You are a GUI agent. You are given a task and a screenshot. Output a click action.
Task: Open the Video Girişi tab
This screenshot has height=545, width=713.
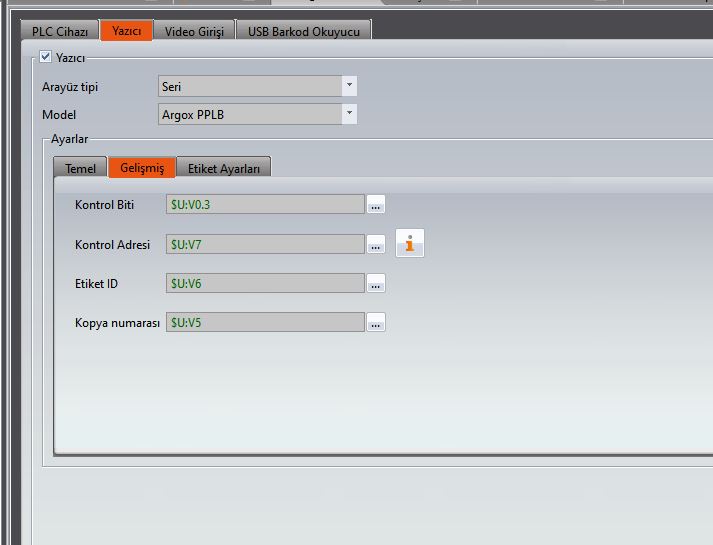tap(194, 31)
